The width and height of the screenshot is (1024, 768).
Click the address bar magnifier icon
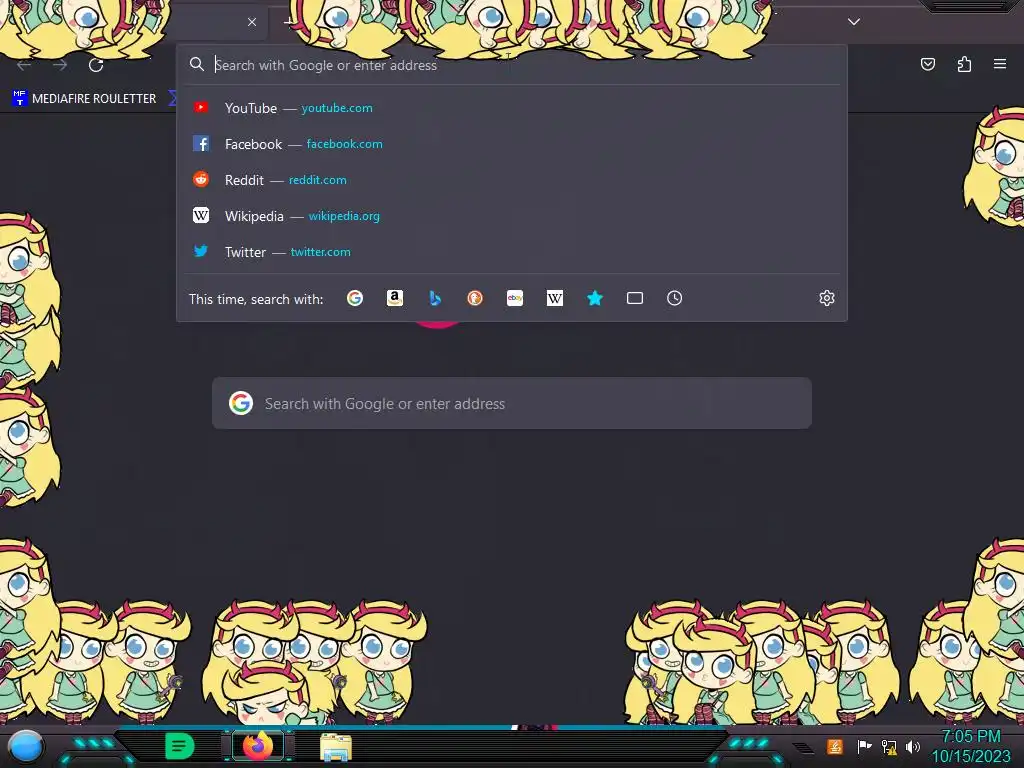pyautogui.click(x=197, y=64)
